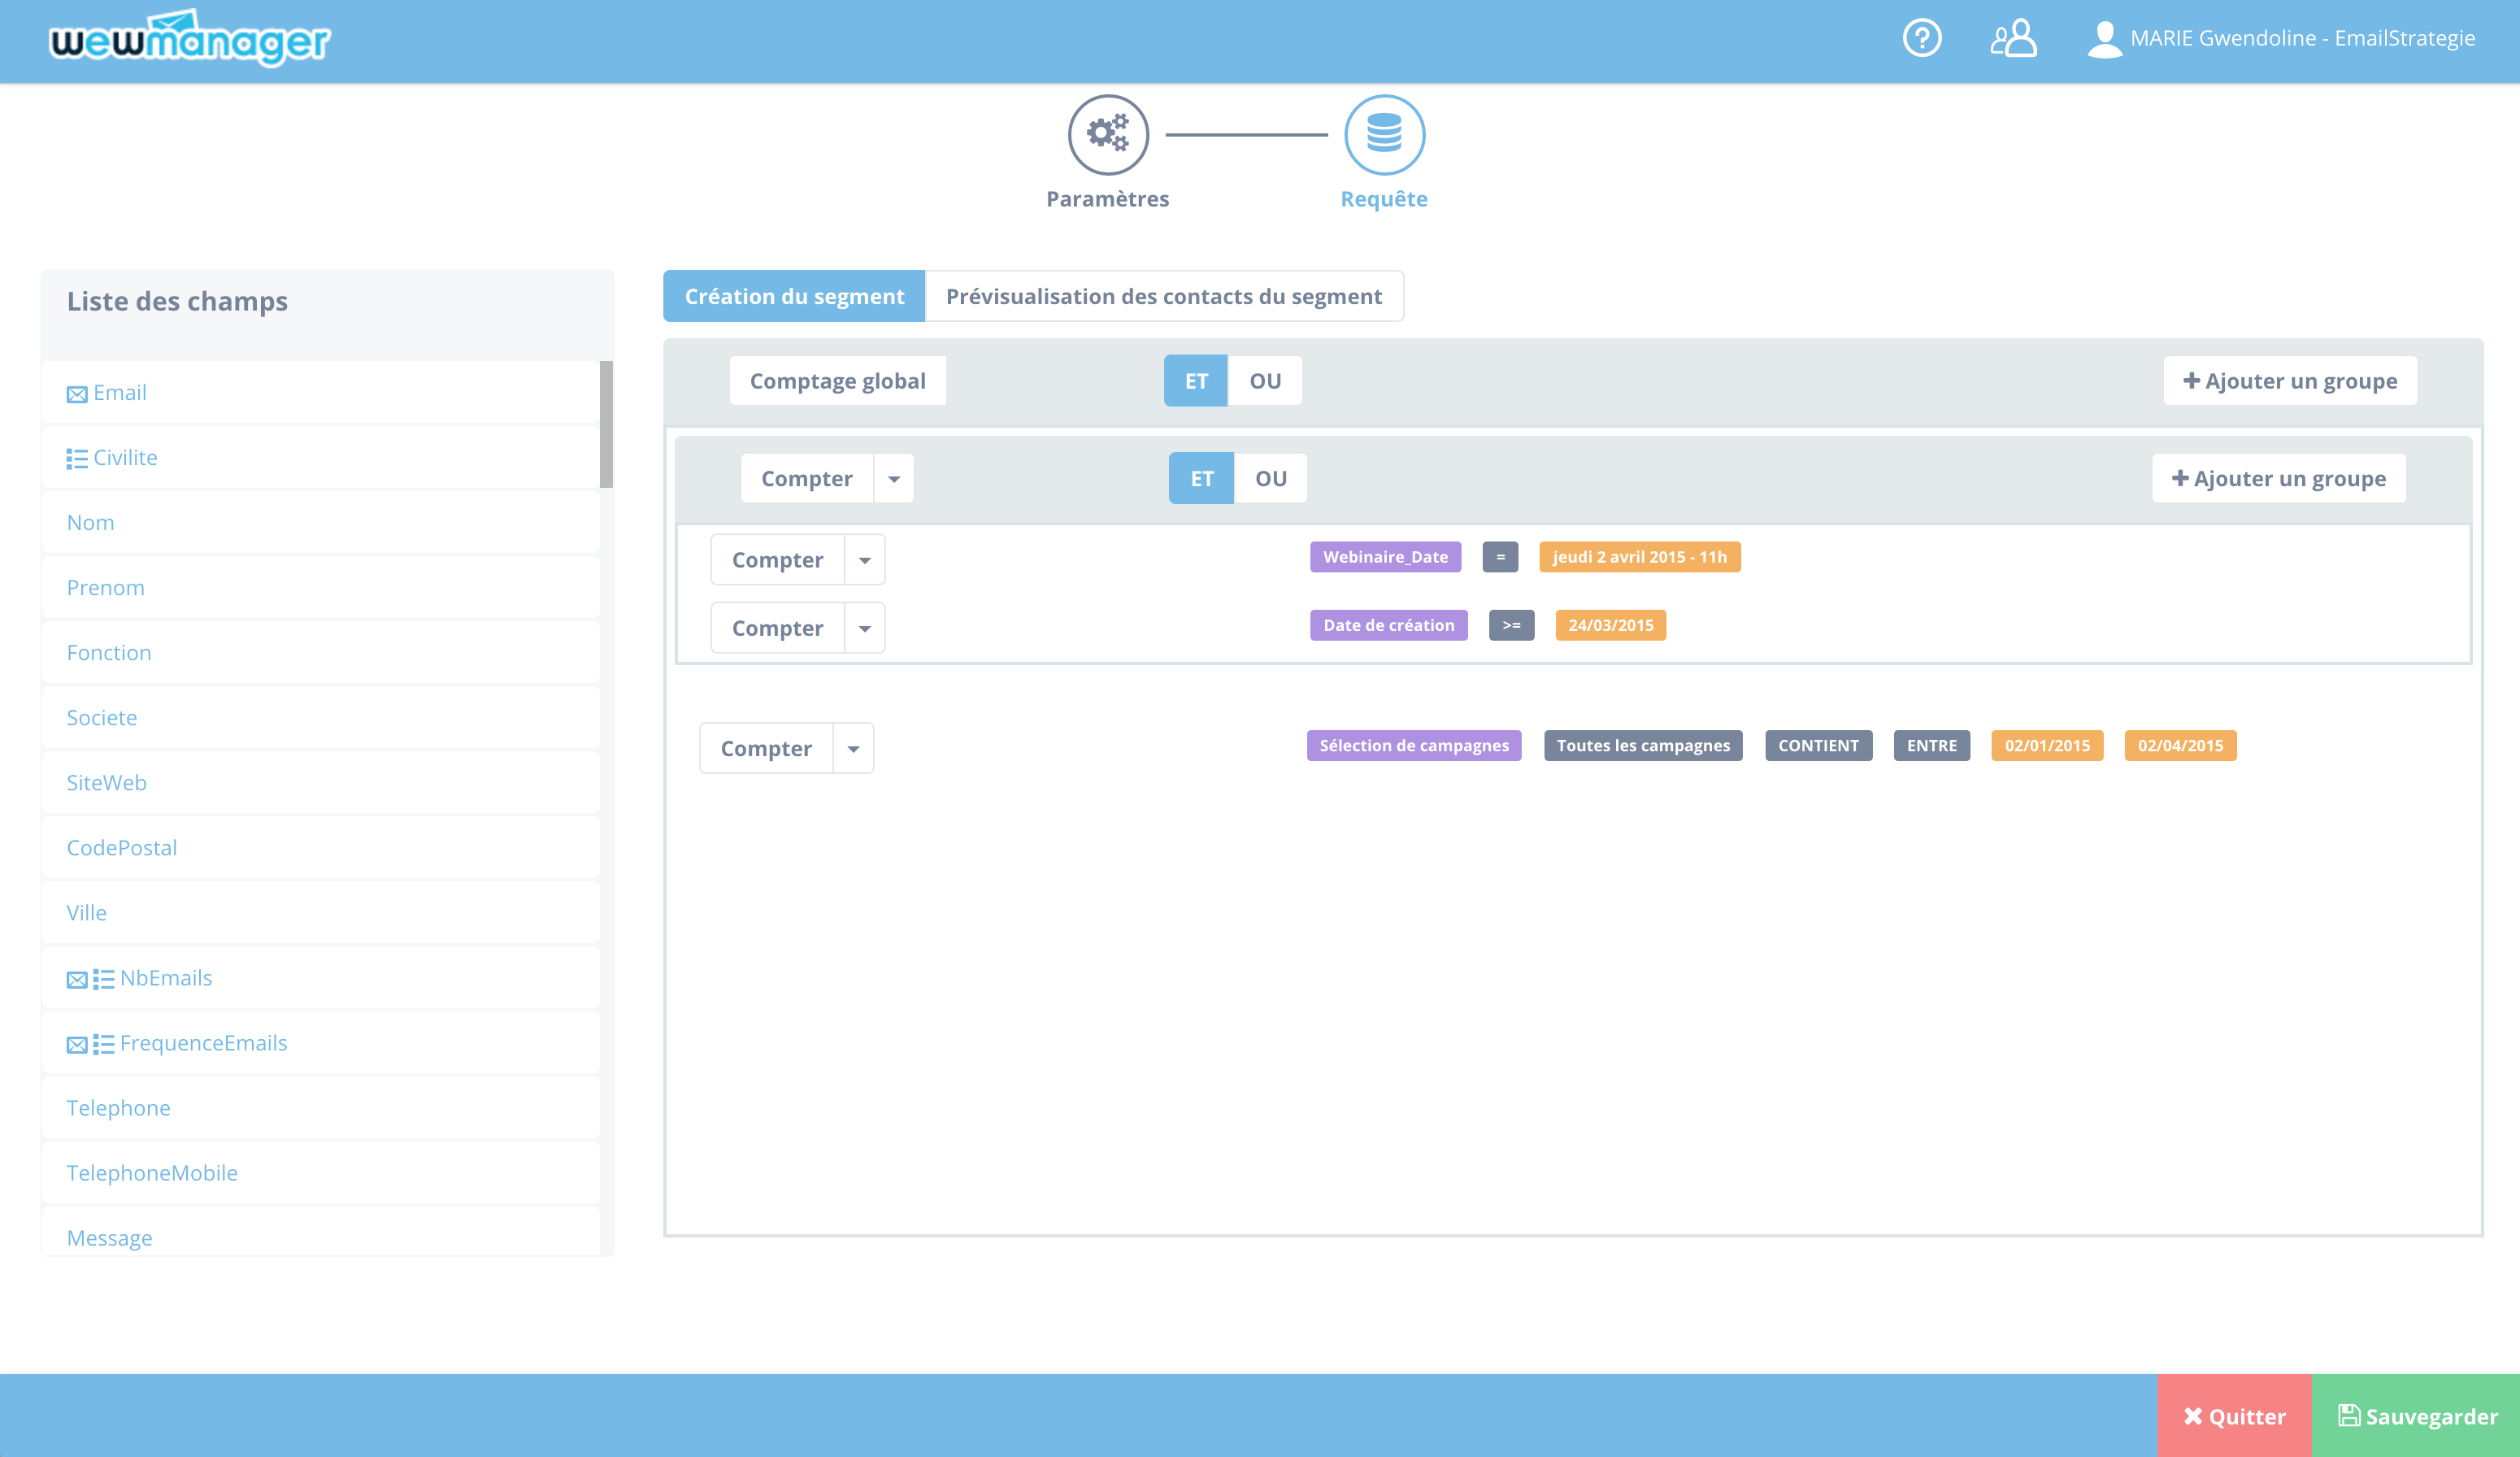
Task: Toggle the ET operator in Compter group
Action: click(x=1202, y=477)
